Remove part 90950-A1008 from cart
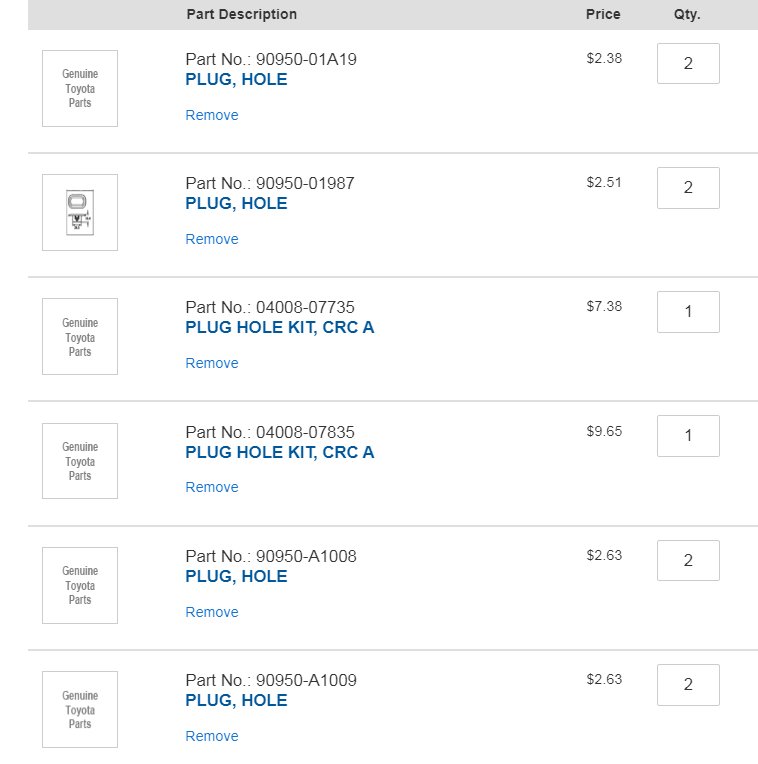Screen dimensions: 758x764 212,612
